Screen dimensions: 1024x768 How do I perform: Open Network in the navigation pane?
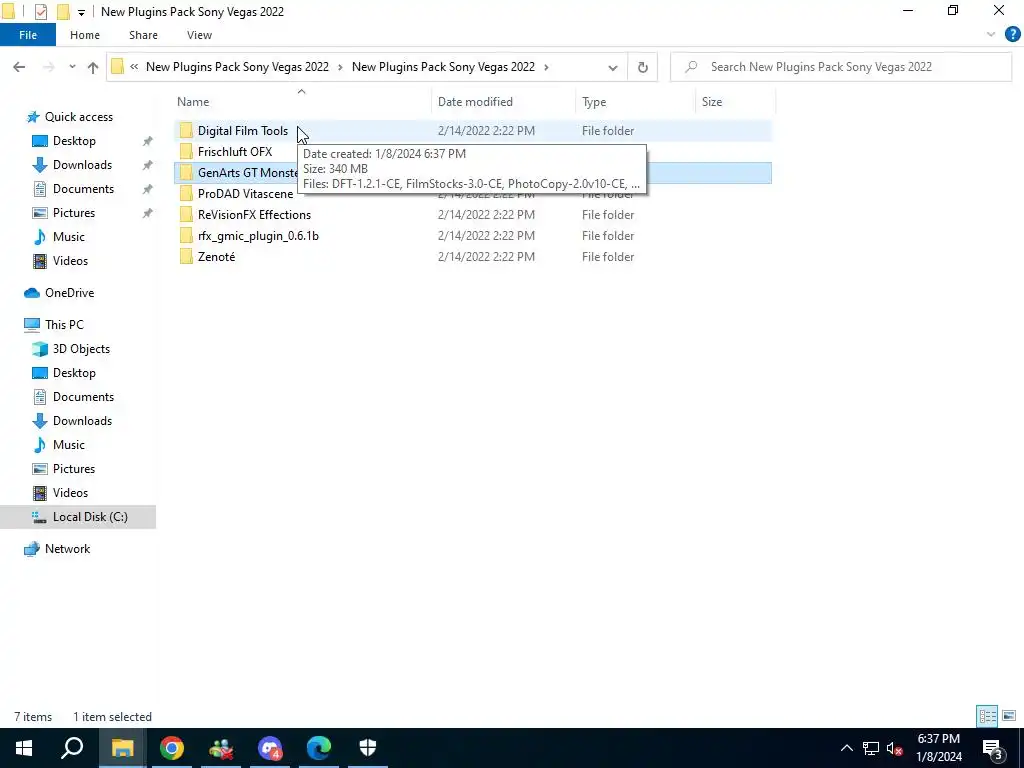[67, 549]
